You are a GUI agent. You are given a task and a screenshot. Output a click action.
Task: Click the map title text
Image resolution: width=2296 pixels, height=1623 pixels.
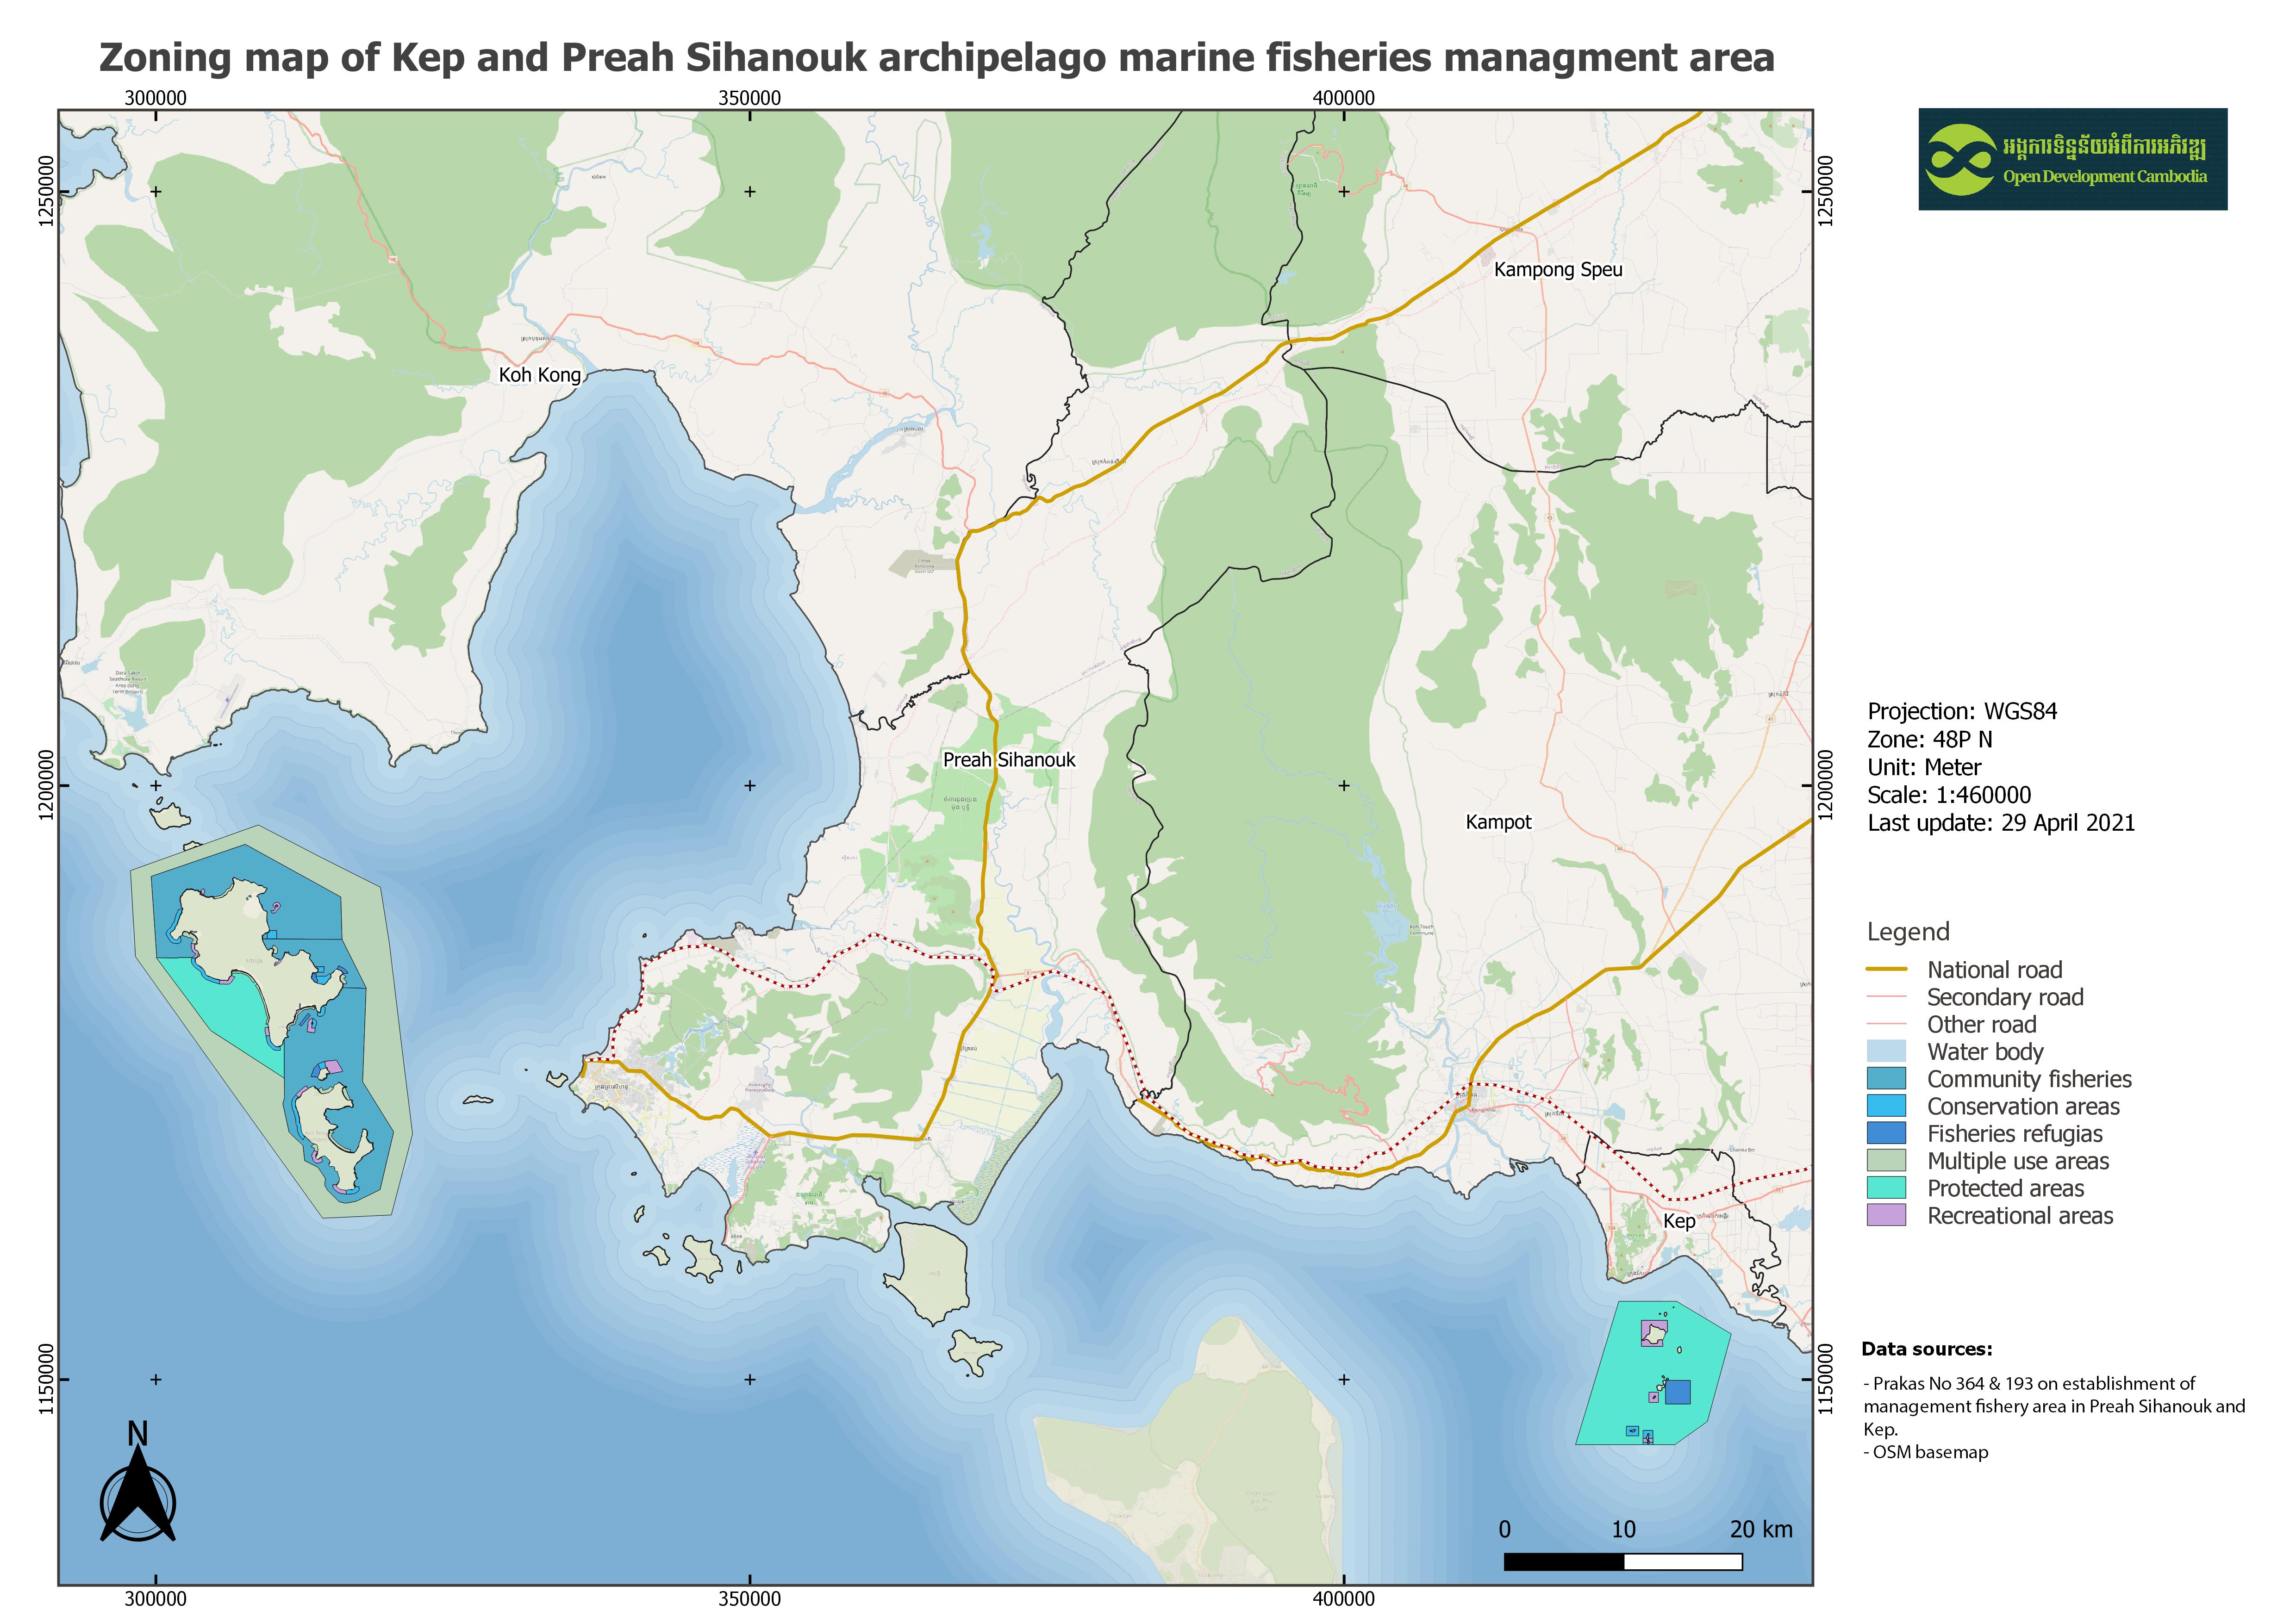936,58
